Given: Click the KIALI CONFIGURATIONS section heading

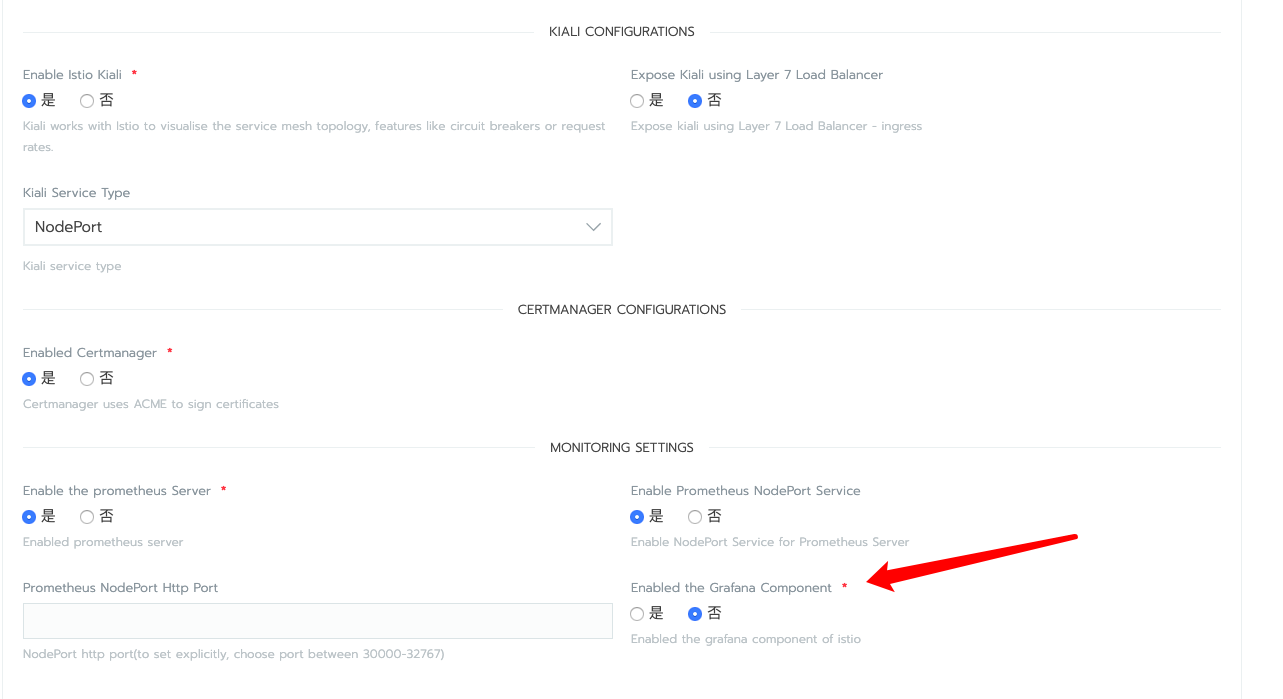Looking at the screenshot, I should (621, 32).
